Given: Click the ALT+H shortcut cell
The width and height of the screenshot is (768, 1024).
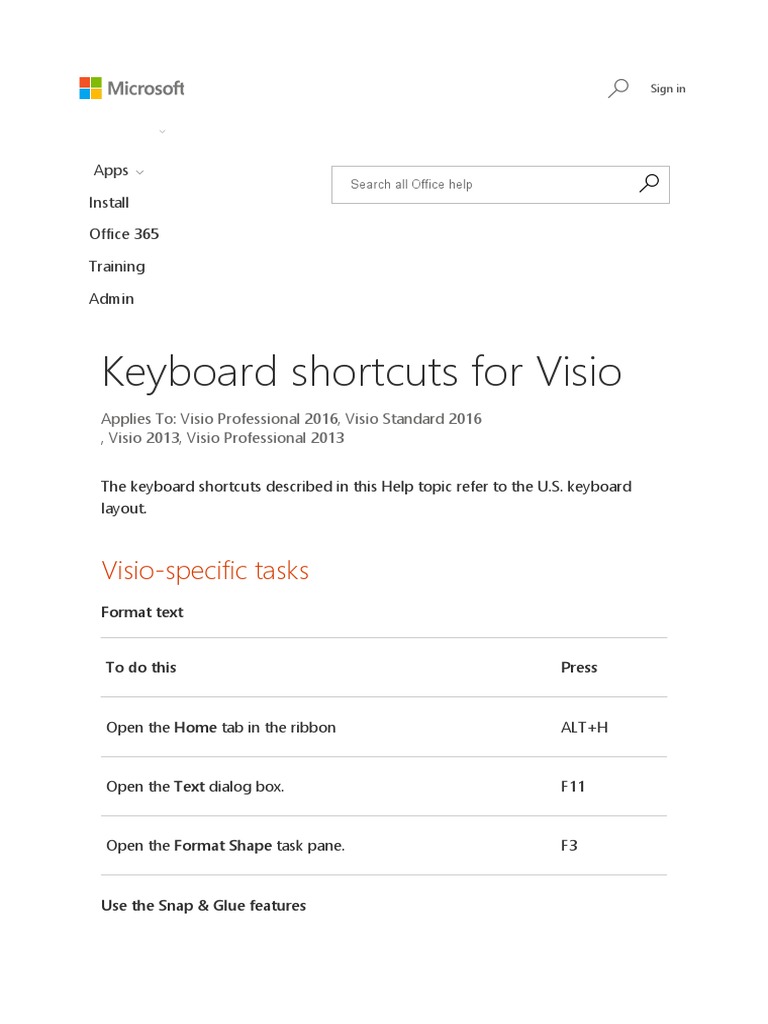Looking at the screenshot, I should click(x=584, y=727).
